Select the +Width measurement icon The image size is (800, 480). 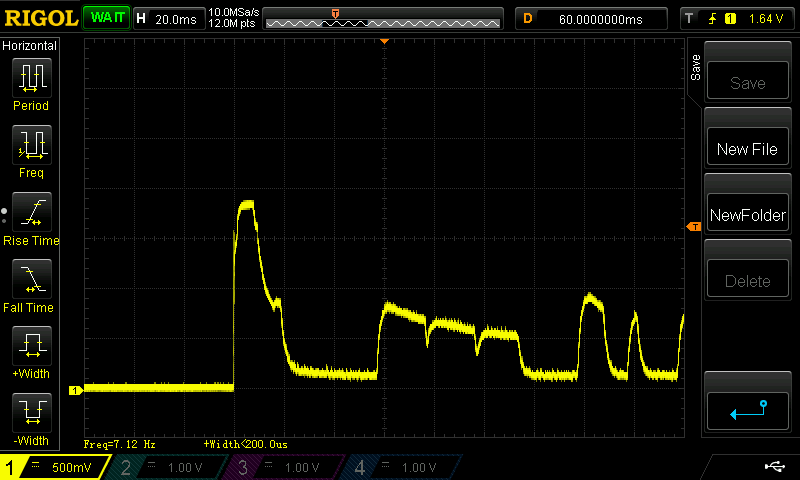pos(32,346)
